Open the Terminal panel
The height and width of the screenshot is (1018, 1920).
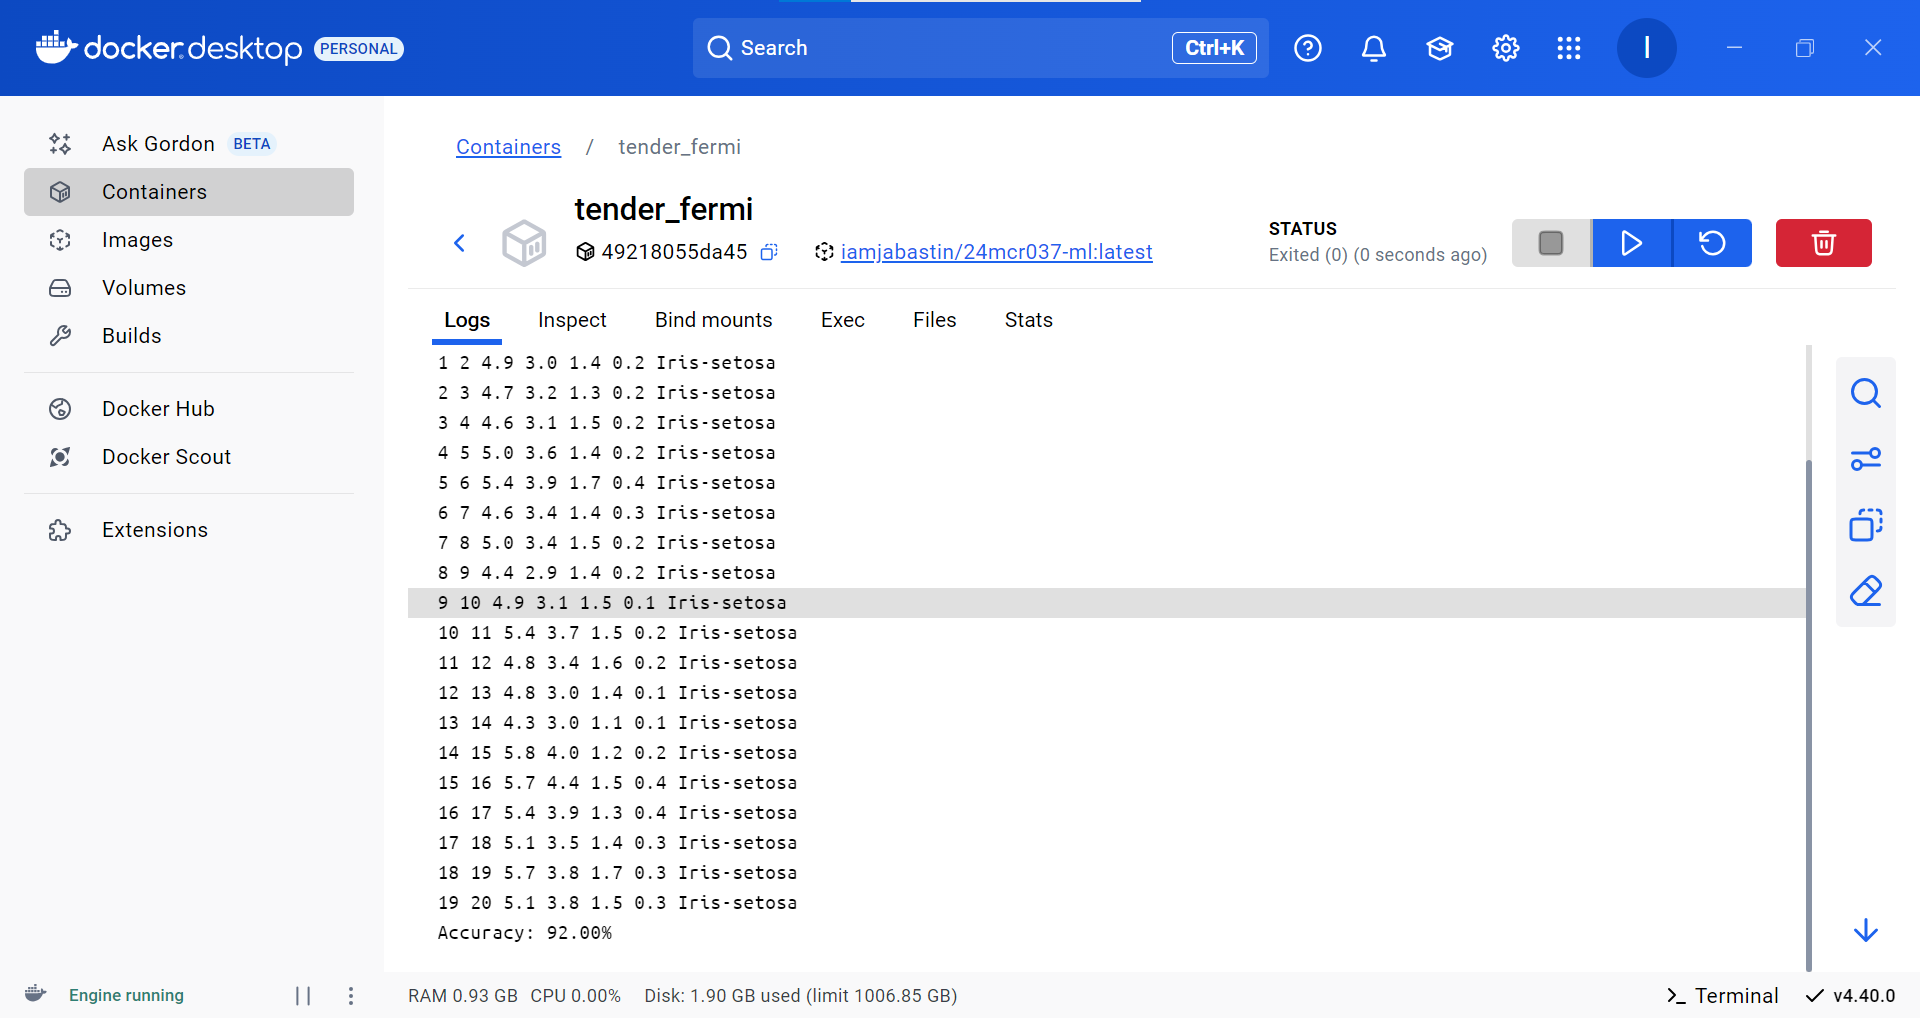pyautogui.click(x=1722, y=996)
